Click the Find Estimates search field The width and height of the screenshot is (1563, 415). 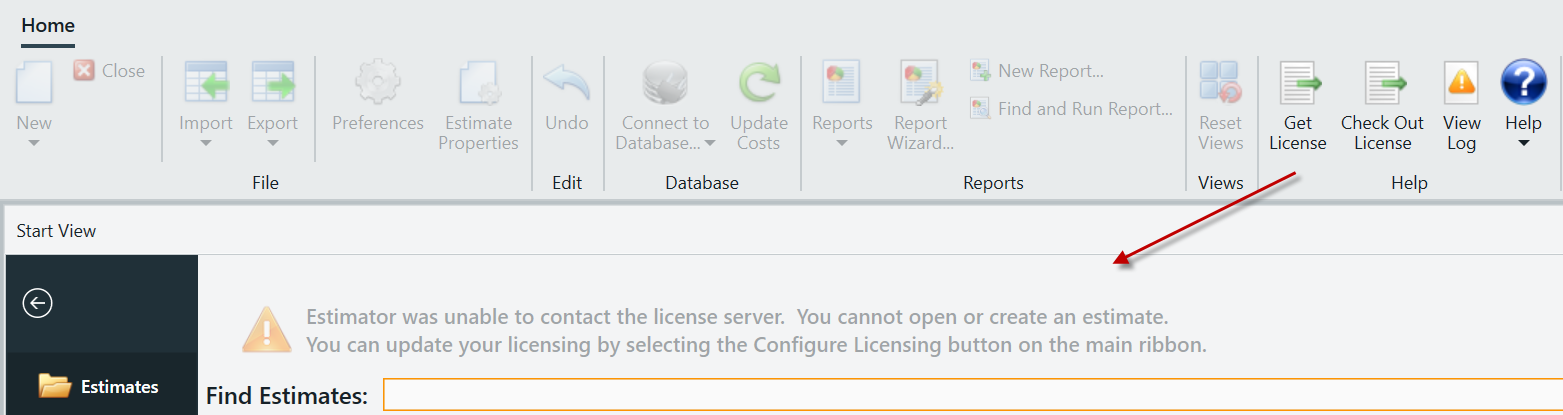[x=973, y=394]
